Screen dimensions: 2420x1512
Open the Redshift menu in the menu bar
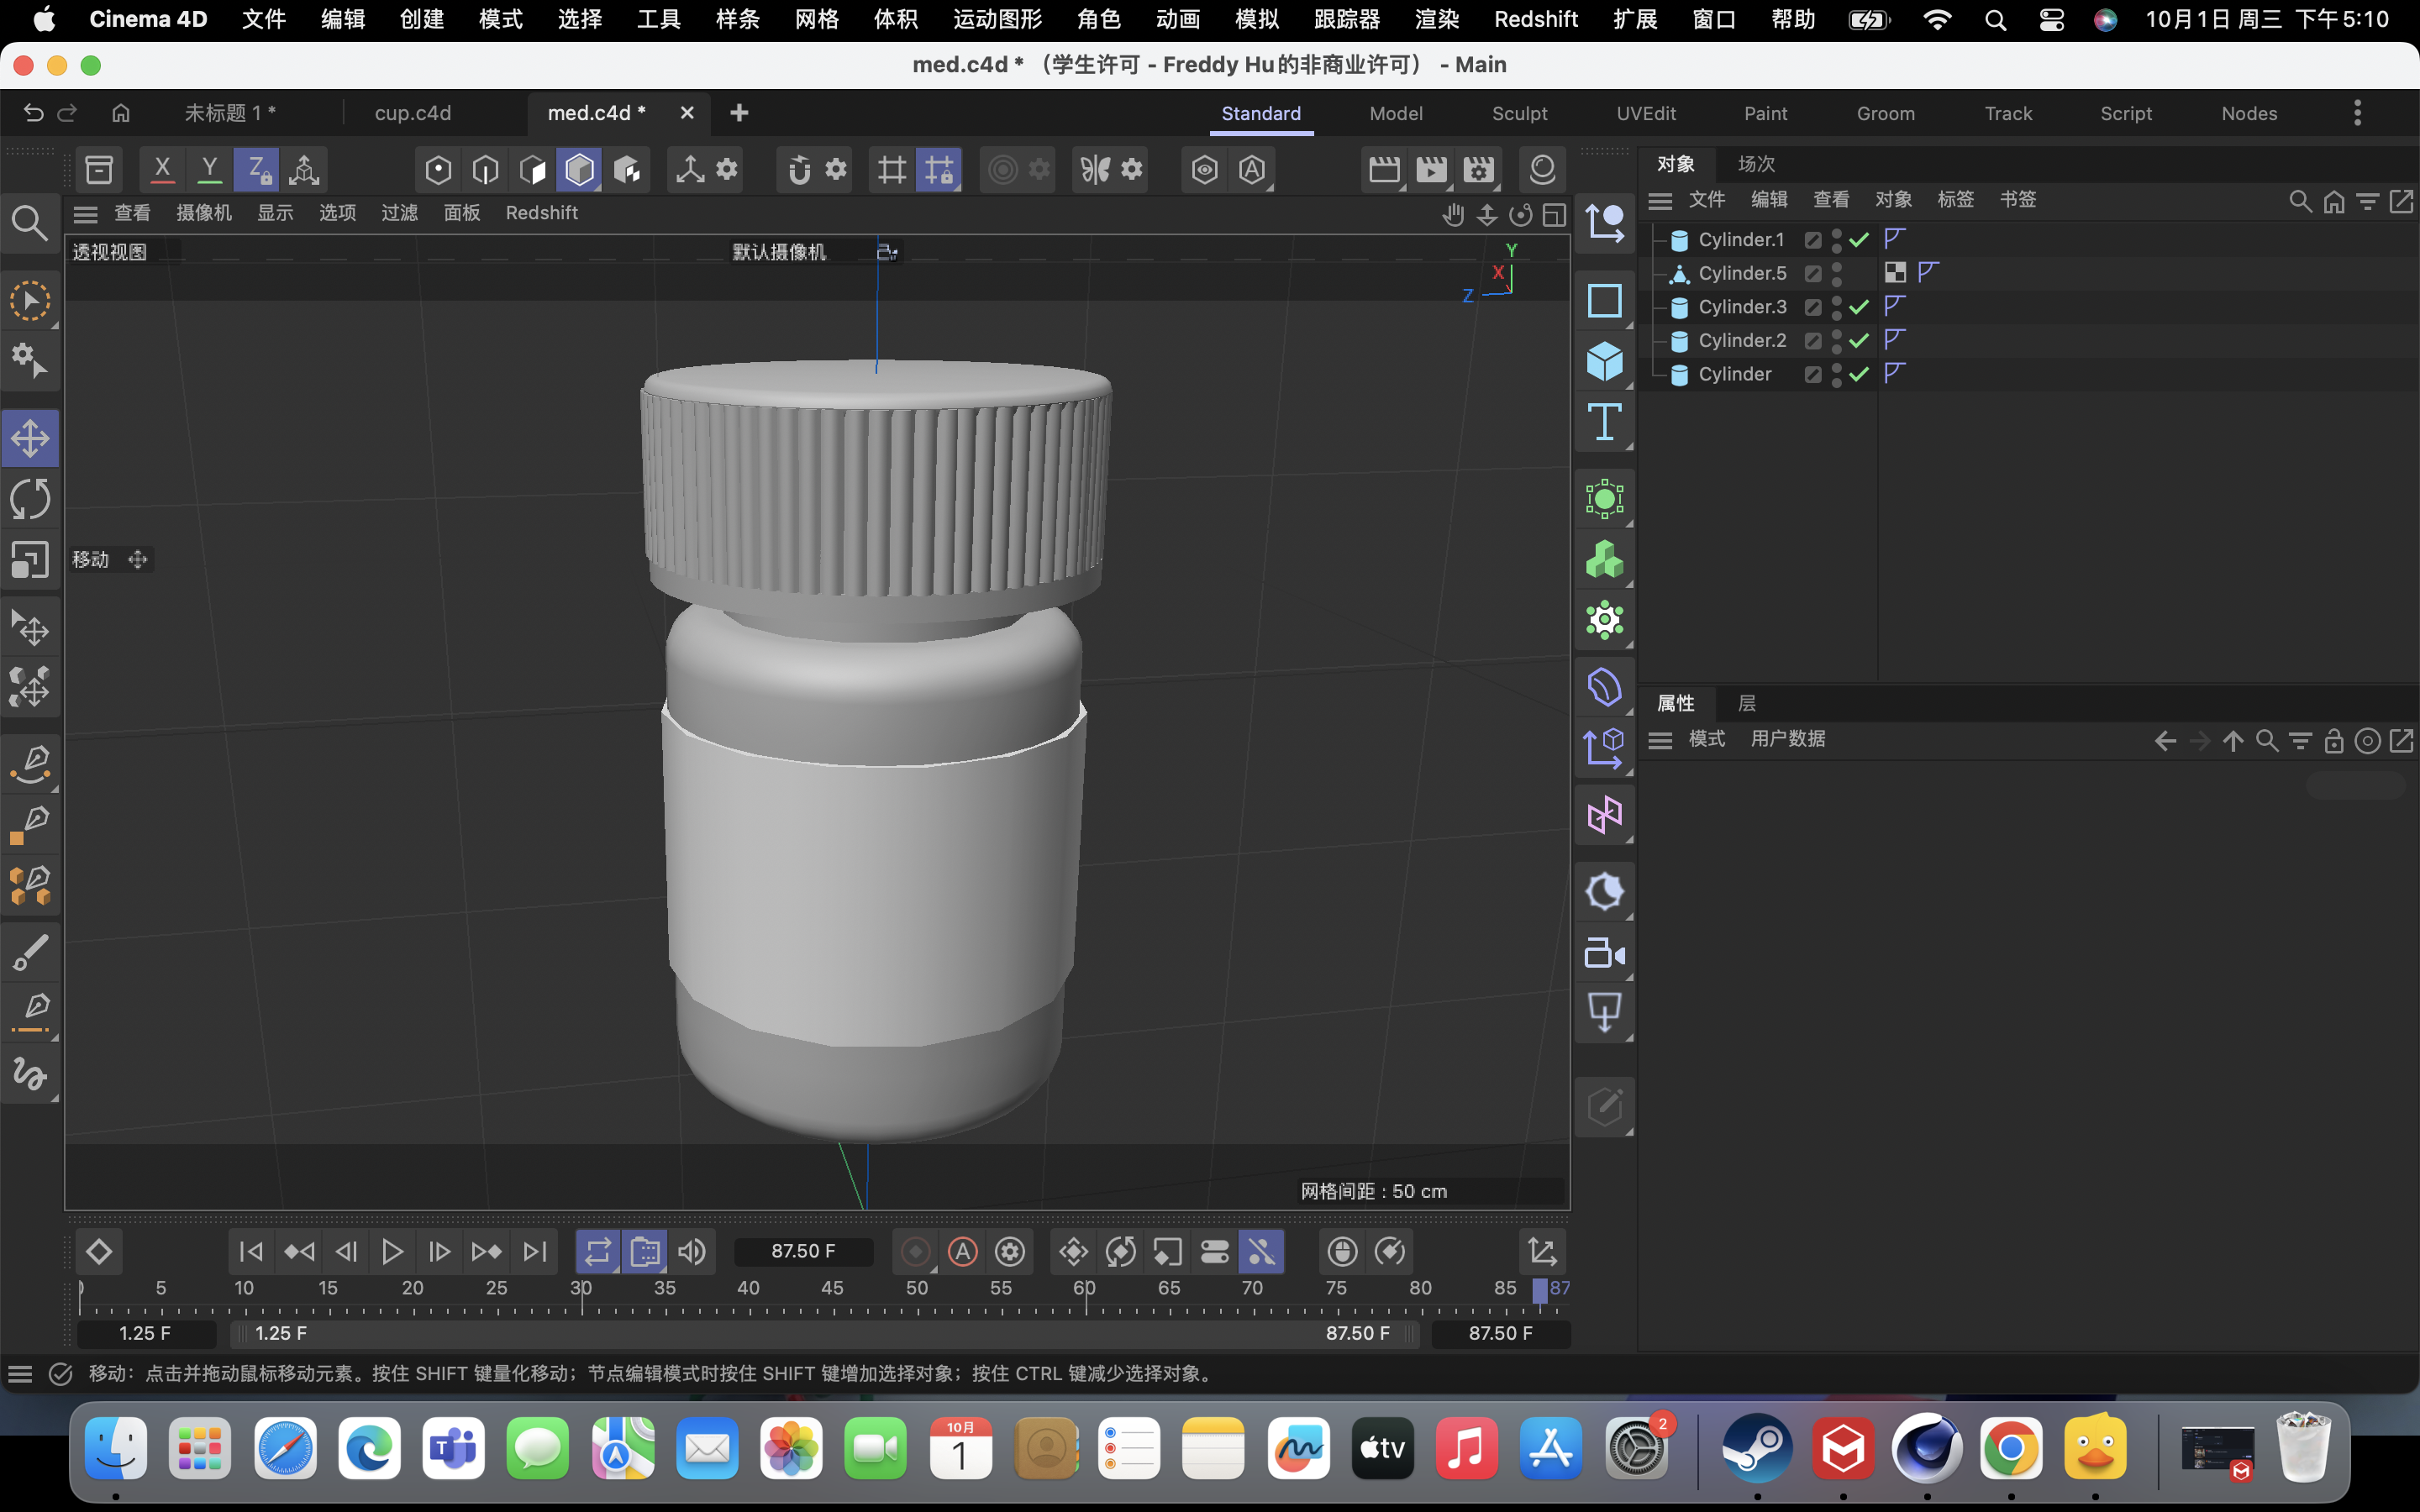tap(1536, 19)
